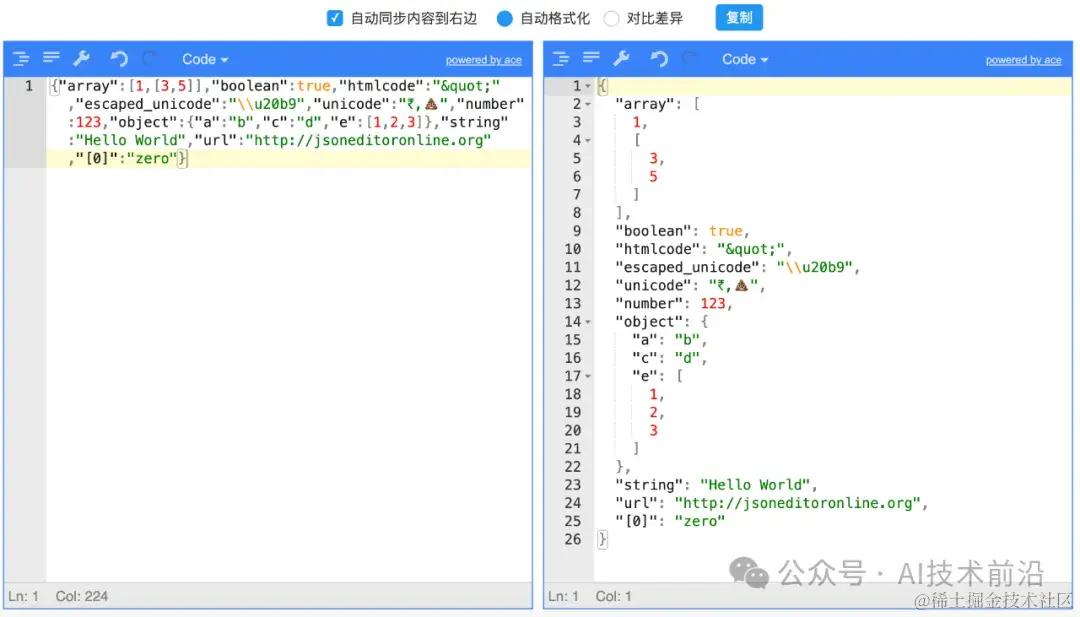Open the powered by ace link in left editor

[x=484, y=60]
